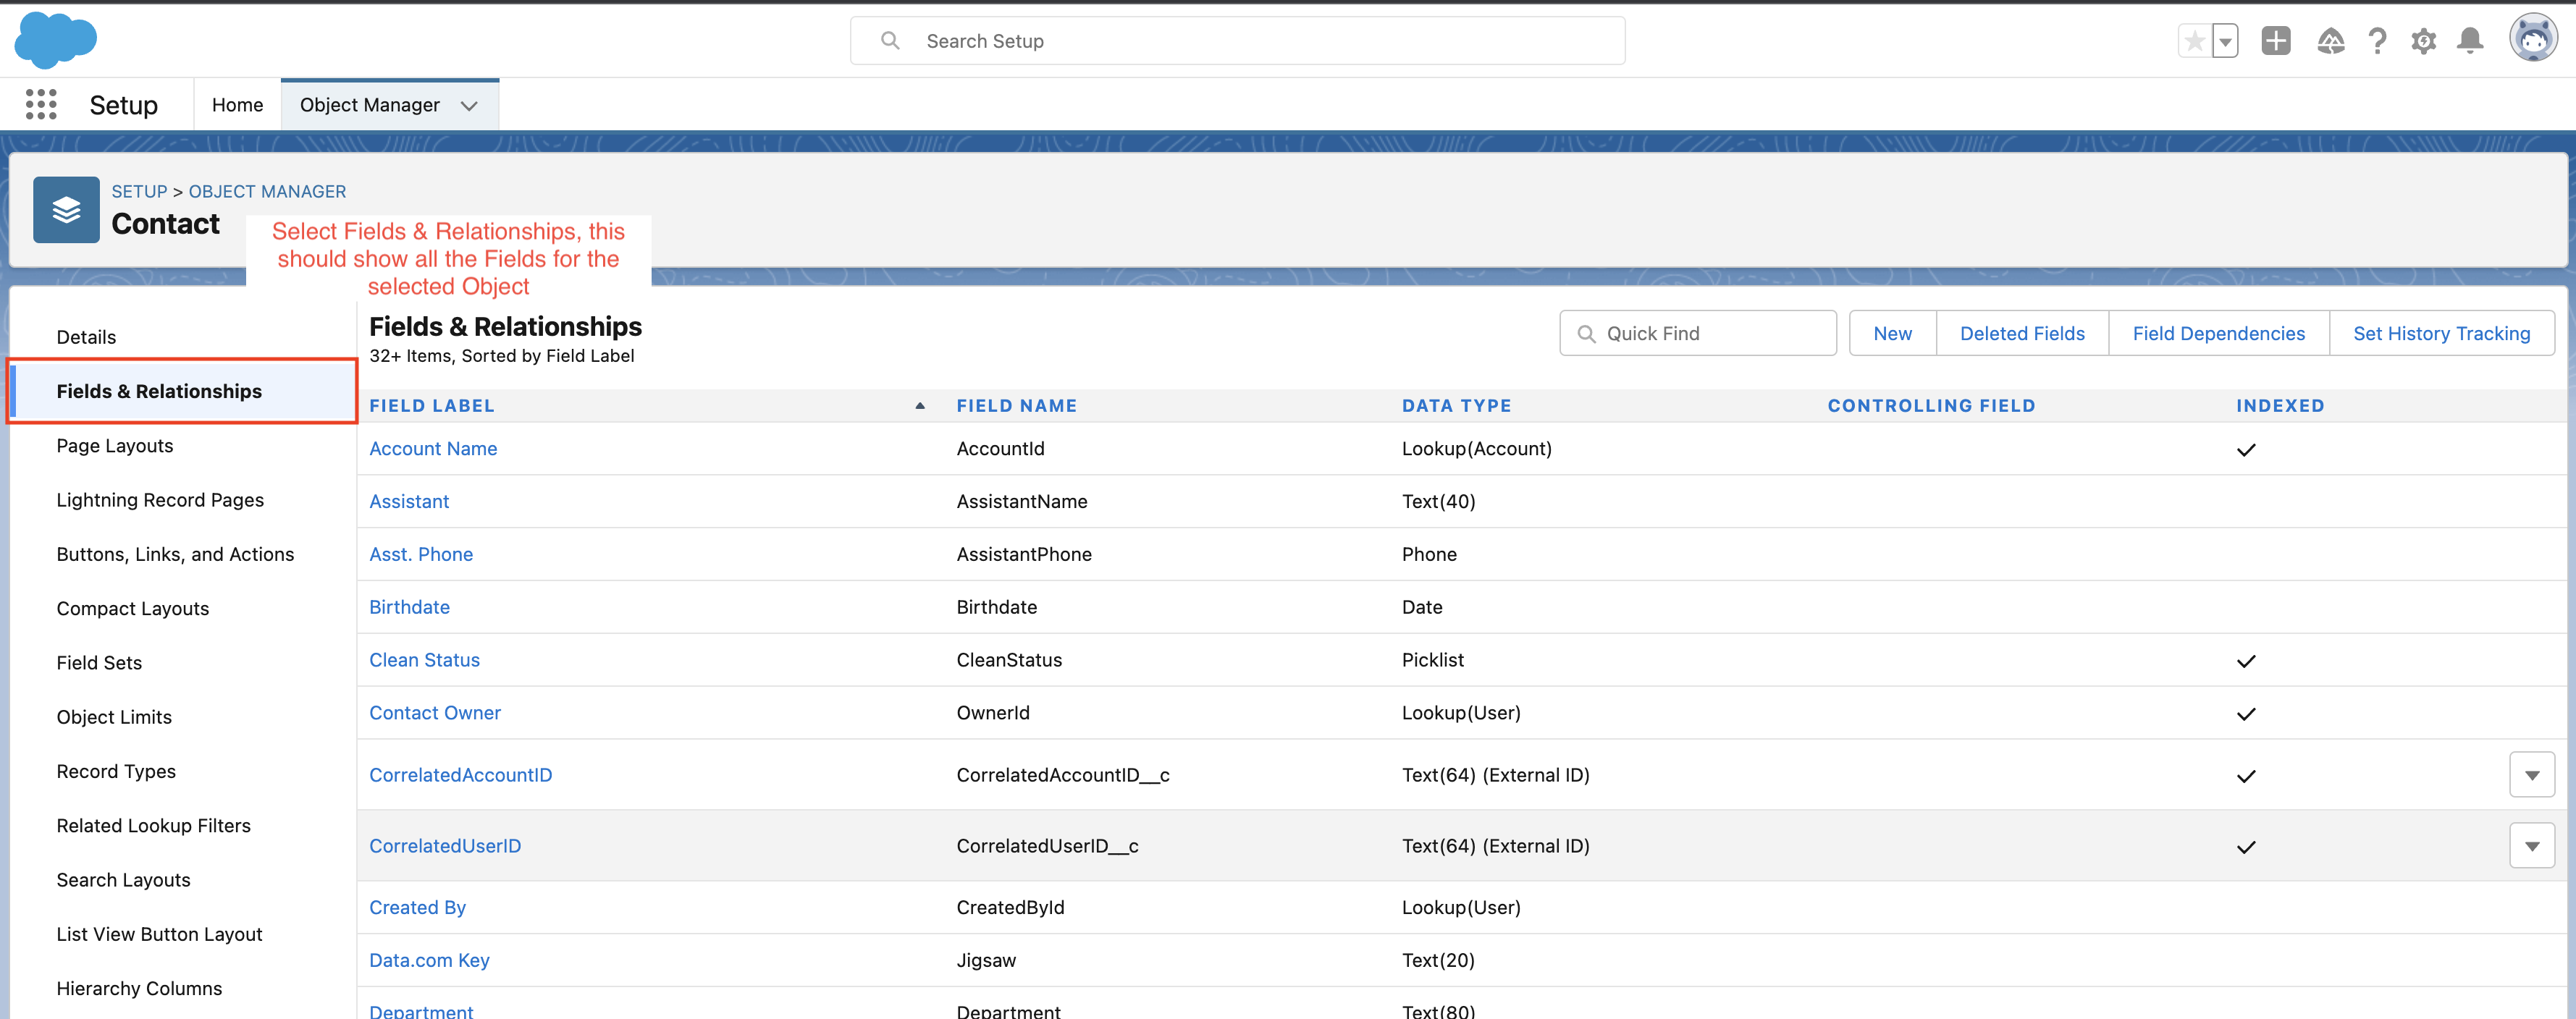Focus the Quick Find field

click(x=1698, y=333)
